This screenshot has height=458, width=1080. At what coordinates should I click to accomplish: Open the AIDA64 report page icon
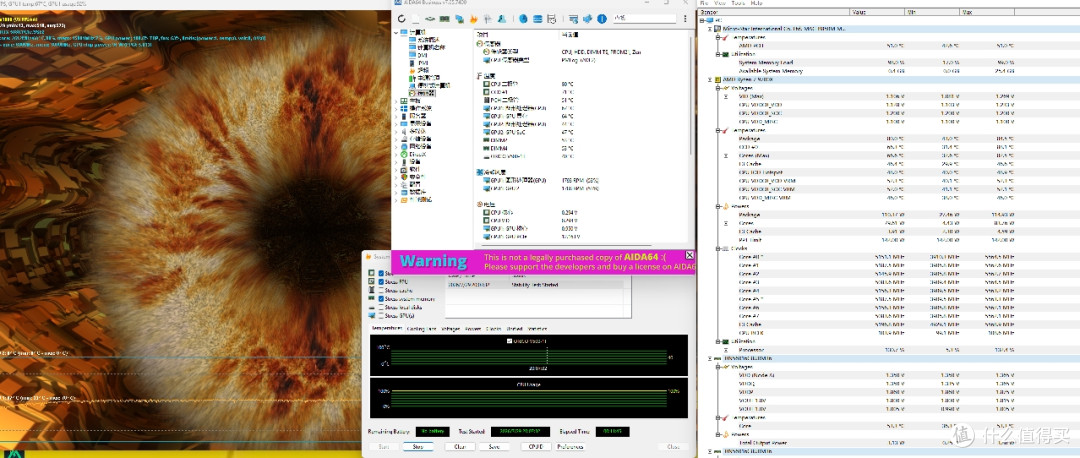pos(415,19)
